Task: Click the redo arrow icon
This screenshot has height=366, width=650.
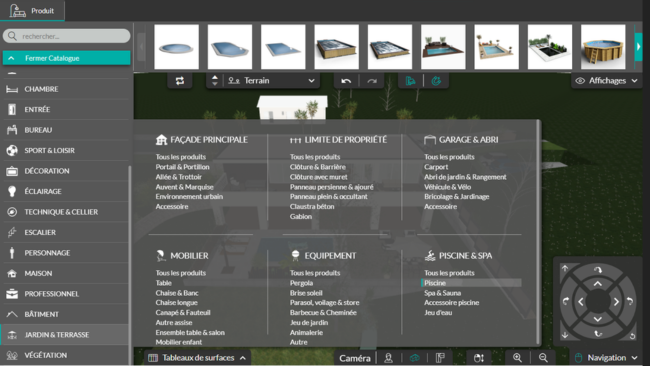Action: pos(372,81)
